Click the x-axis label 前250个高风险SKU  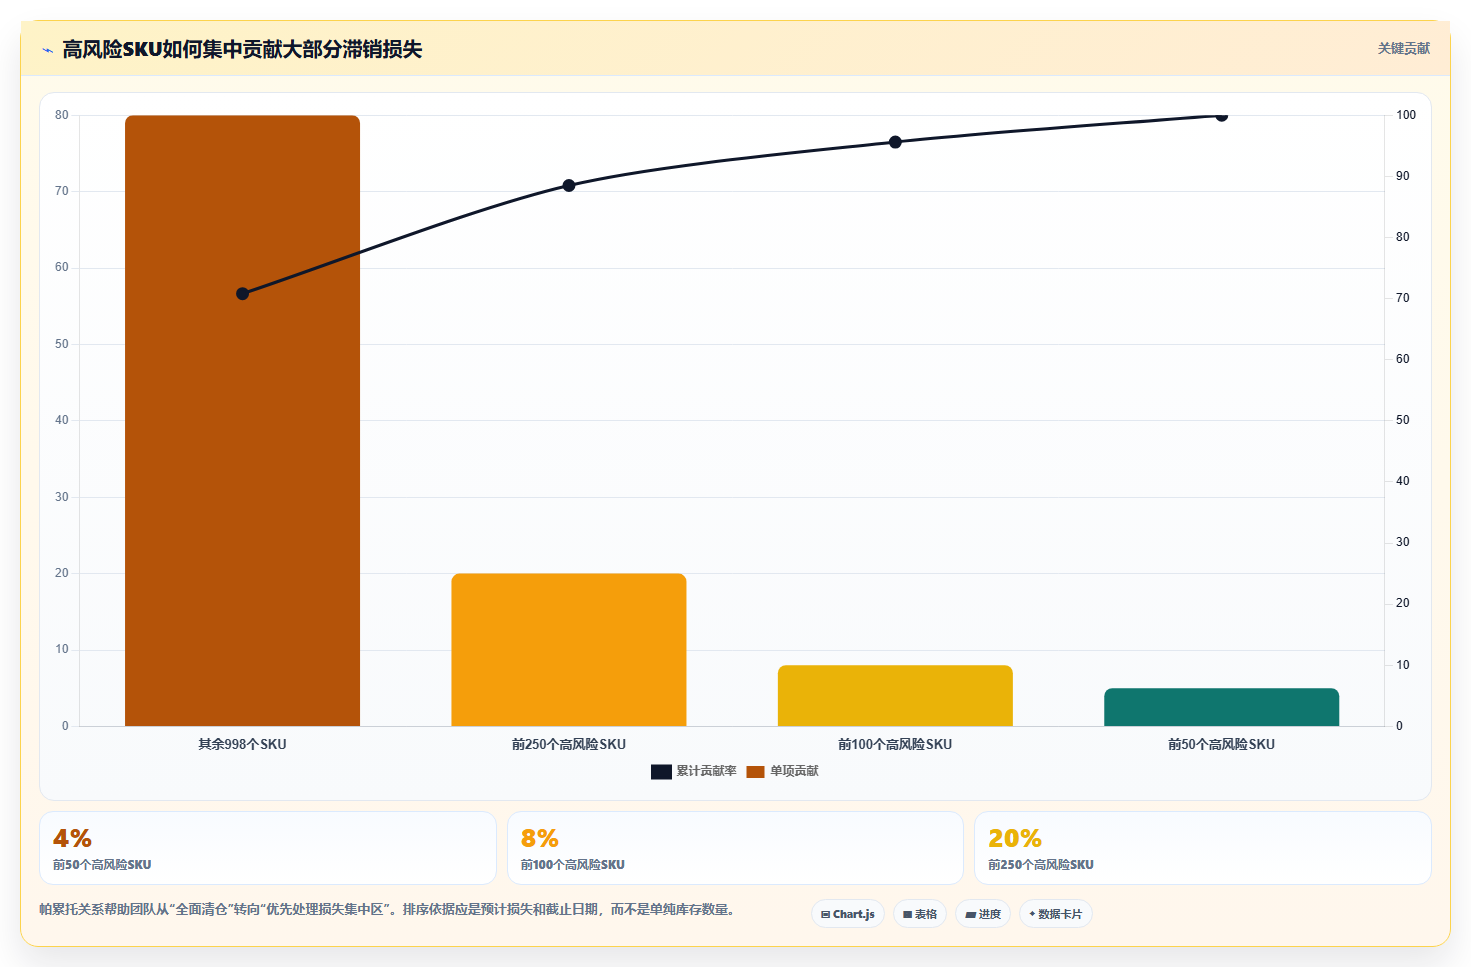pyautogui.click(x=569, y=744)
